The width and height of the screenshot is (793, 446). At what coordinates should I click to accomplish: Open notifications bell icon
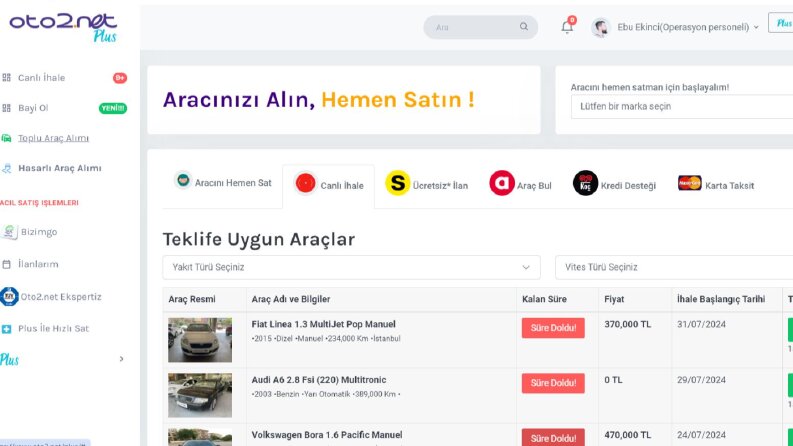click(567, 27)
